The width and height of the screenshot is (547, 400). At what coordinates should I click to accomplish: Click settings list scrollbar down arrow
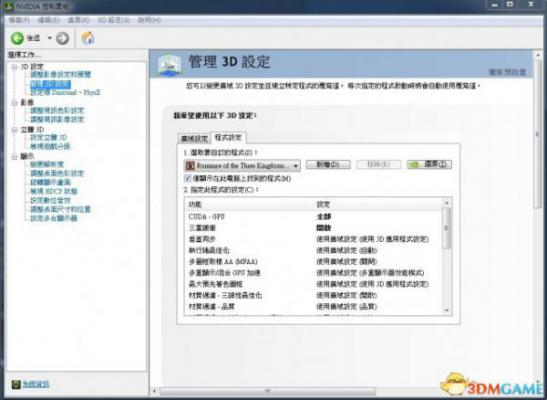point(447,310)
